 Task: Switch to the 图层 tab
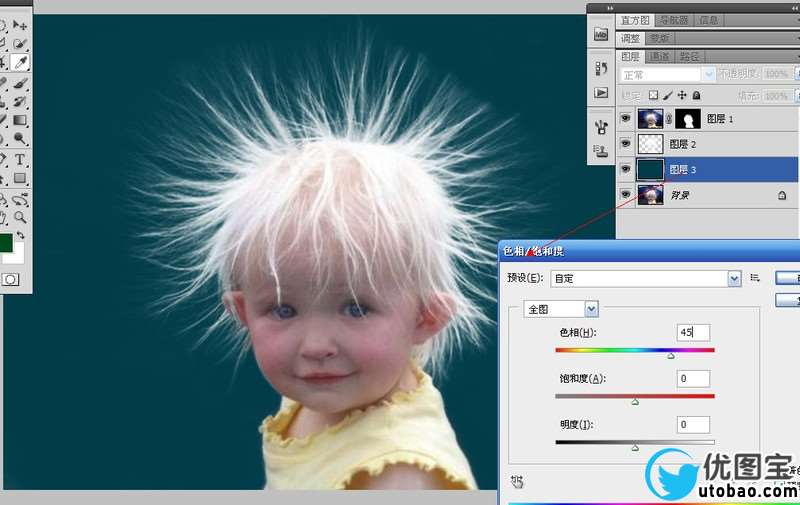point(631,57)
